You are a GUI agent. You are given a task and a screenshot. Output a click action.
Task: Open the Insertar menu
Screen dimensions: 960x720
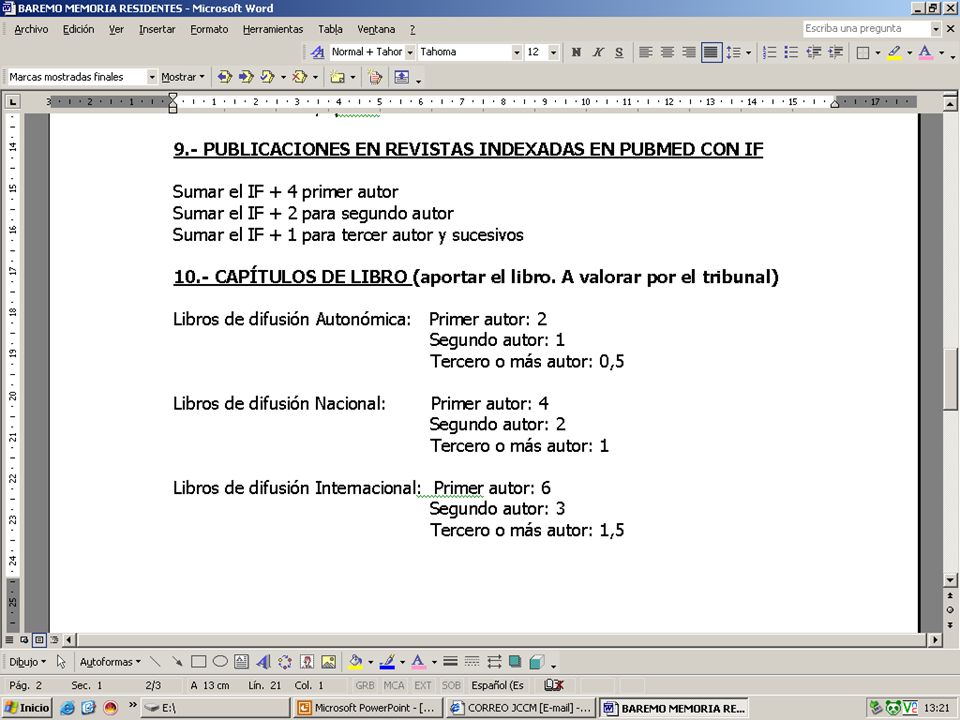click(157, 29)
